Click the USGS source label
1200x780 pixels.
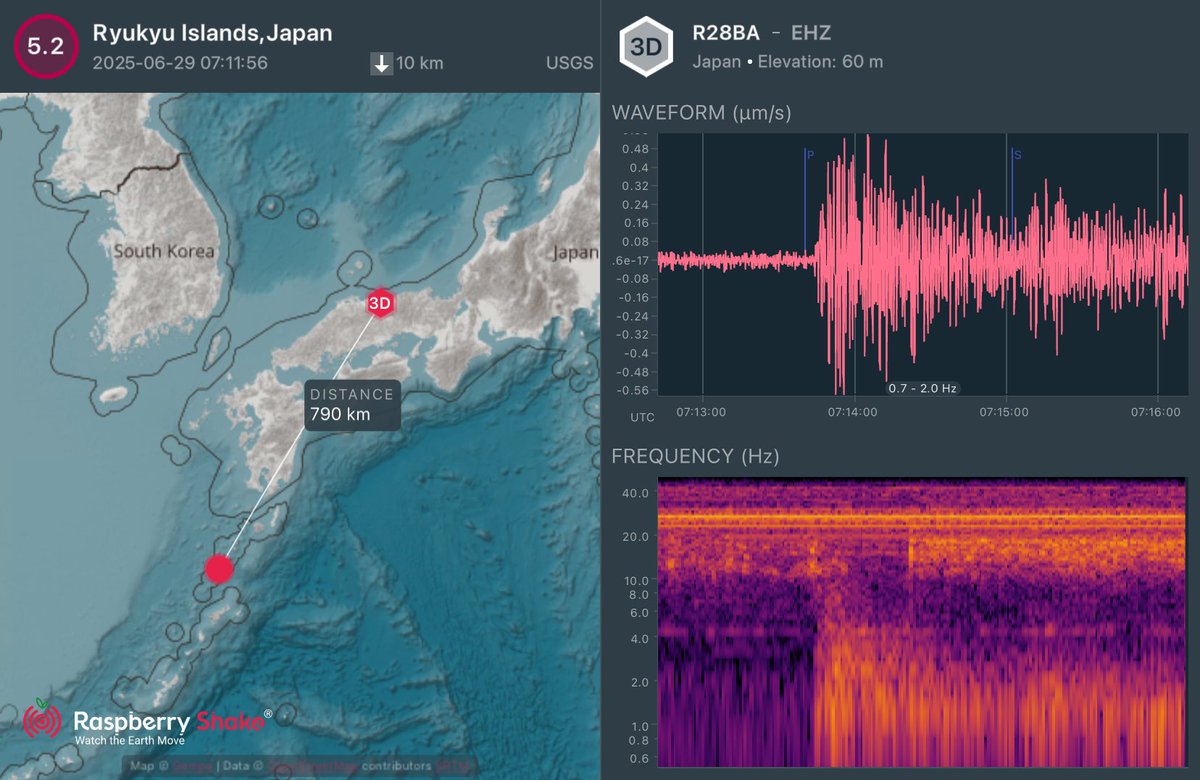coord(570,64)
